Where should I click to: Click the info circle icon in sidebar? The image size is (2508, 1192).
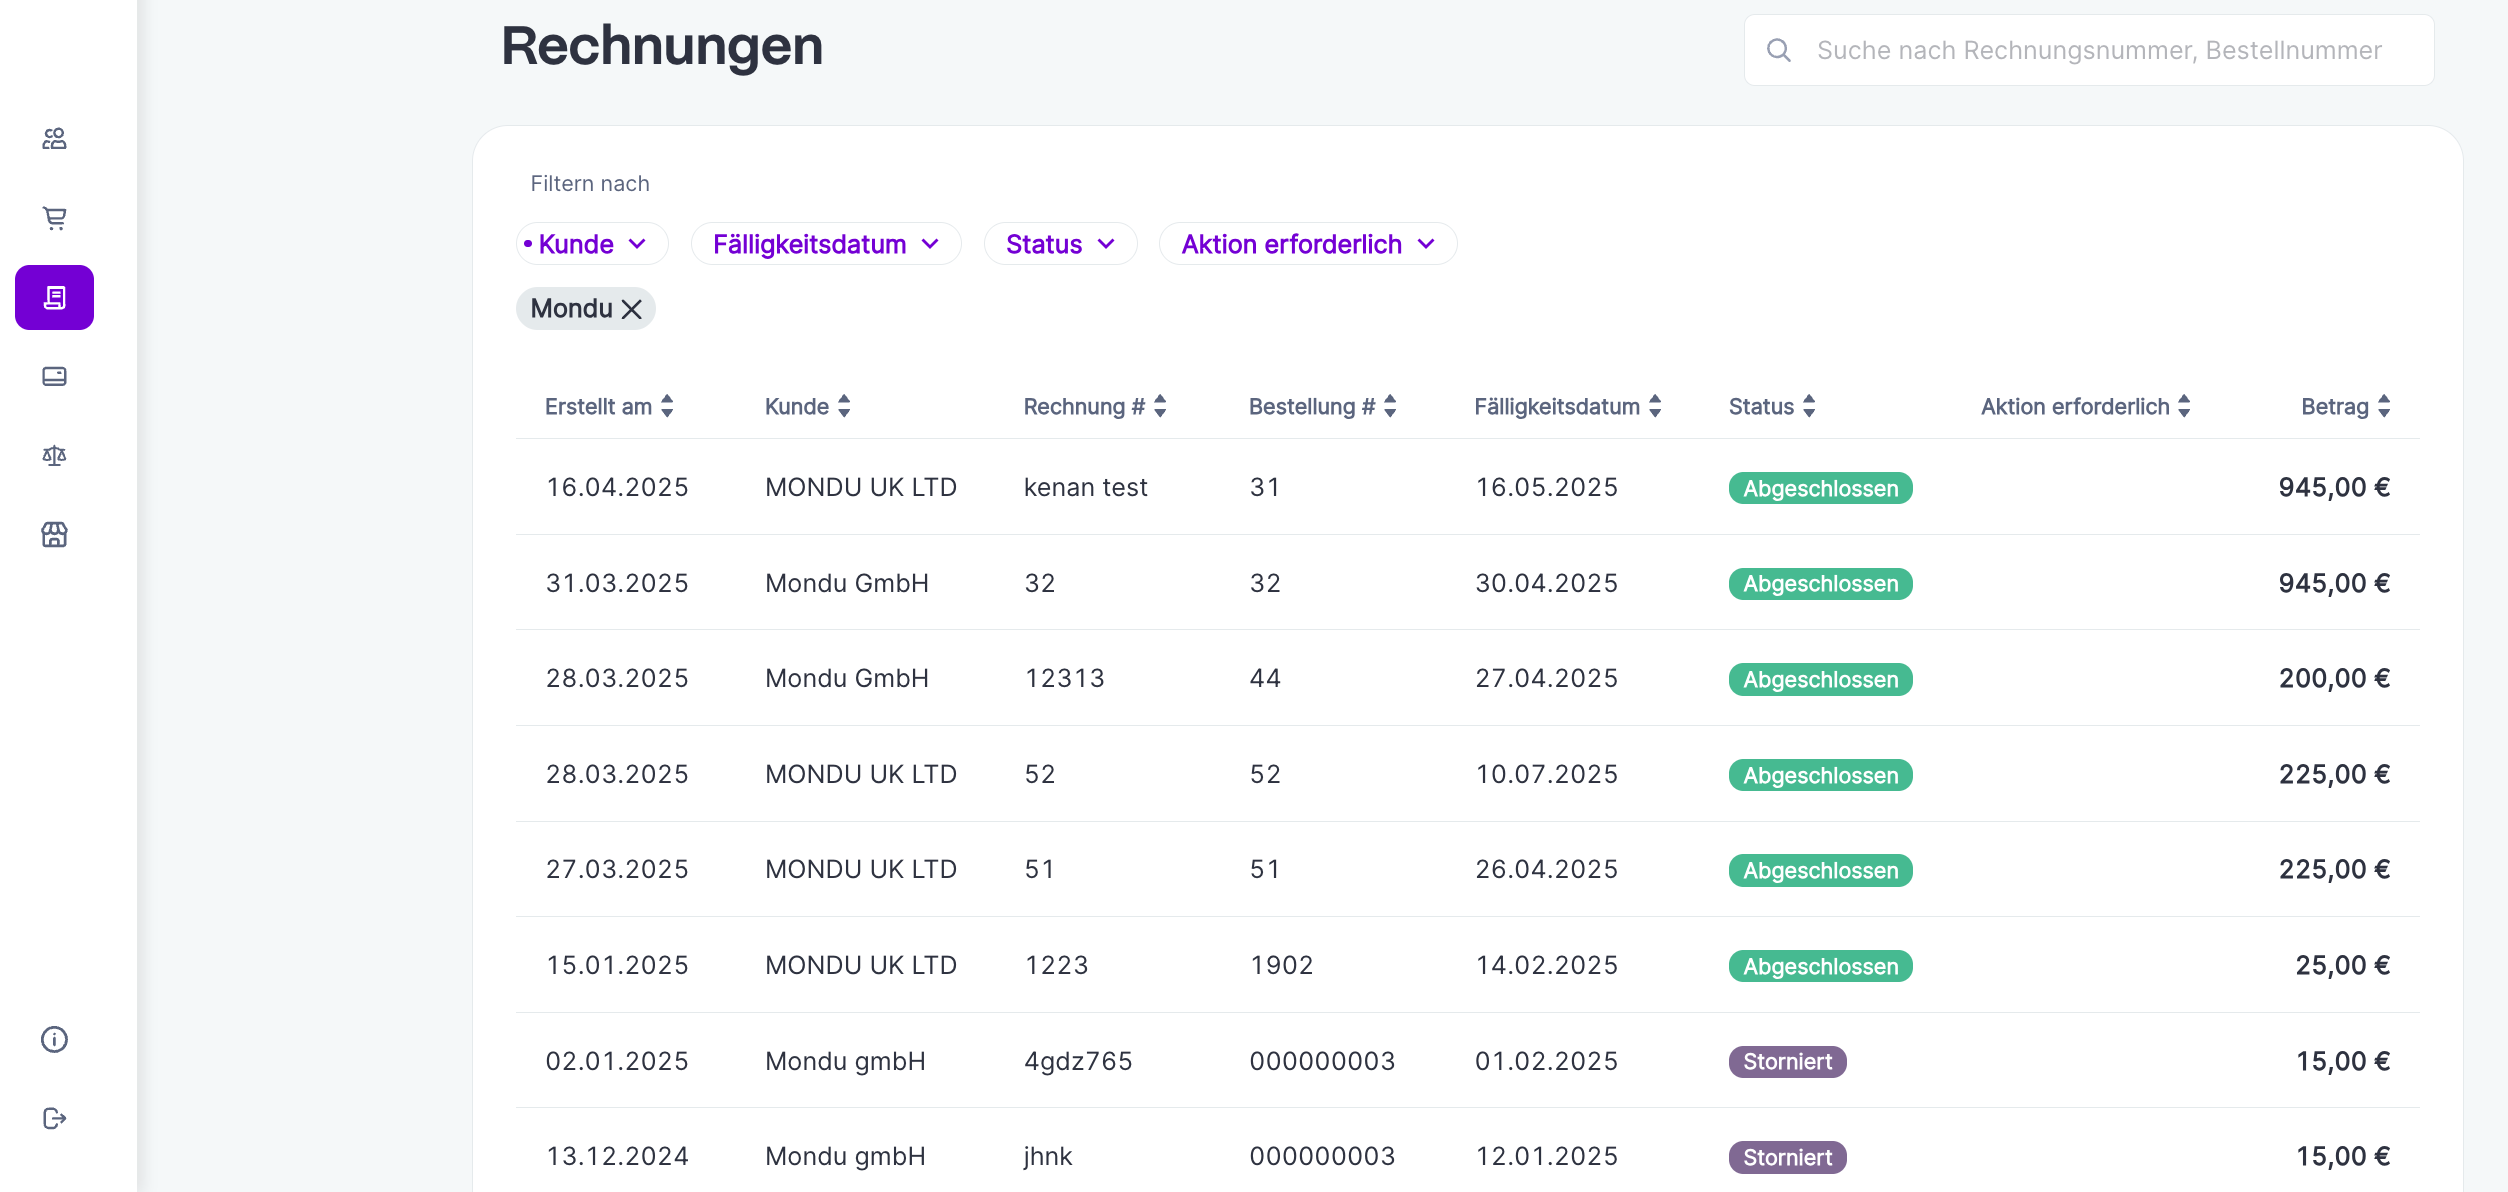tap(54, 1040)
